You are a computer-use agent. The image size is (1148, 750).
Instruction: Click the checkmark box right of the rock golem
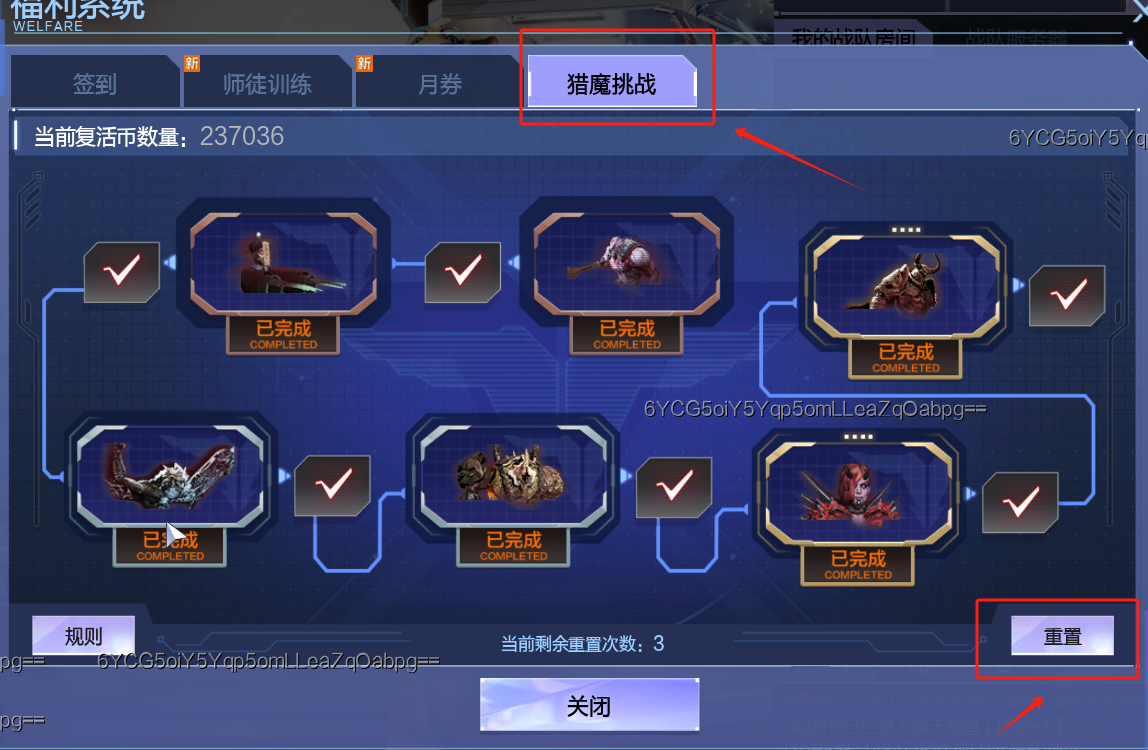[674, 487]
